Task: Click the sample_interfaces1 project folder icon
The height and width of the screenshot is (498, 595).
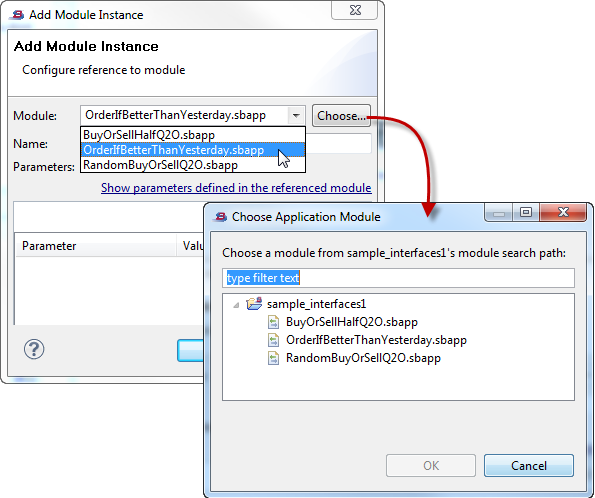Action: [x=254, y=304]
